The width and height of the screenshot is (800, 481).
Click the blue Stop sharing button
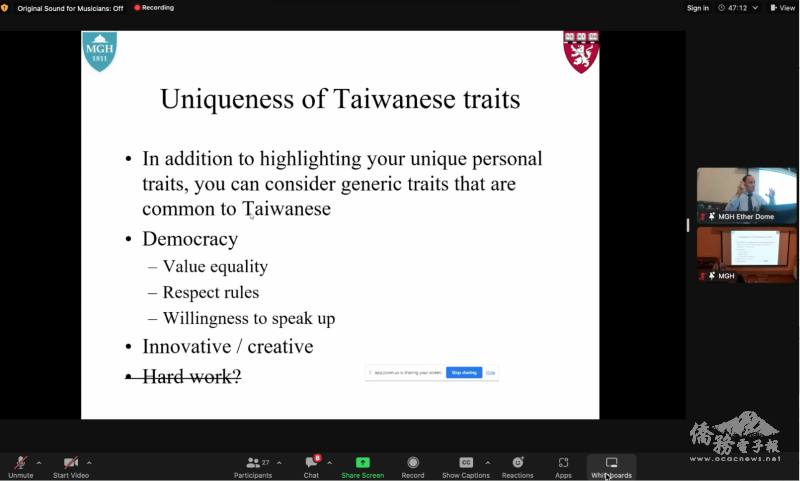[x=464, y=373]
